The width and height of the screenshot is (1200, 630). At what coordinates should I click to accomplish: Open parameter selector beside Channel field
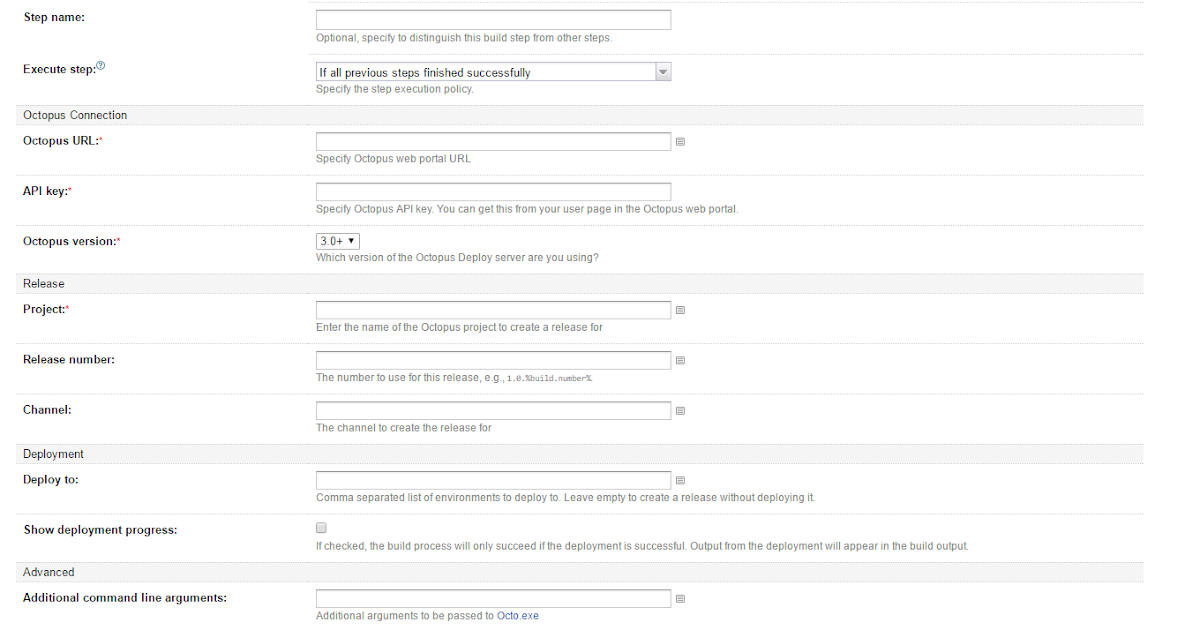click(680, 410)
